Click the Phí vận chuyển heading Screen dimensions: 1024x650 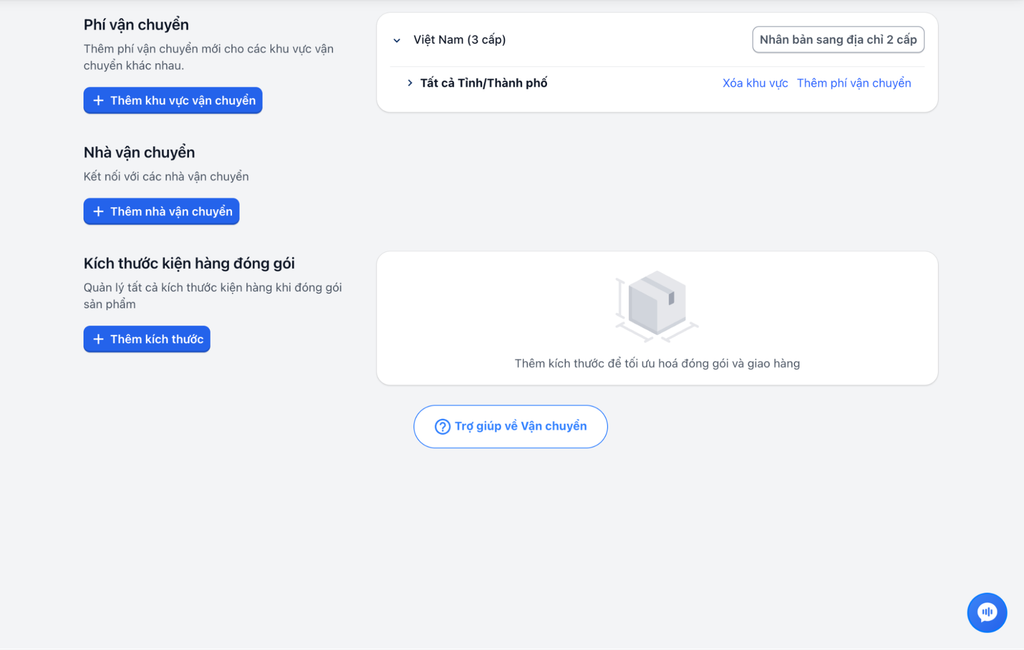[136, 25]
